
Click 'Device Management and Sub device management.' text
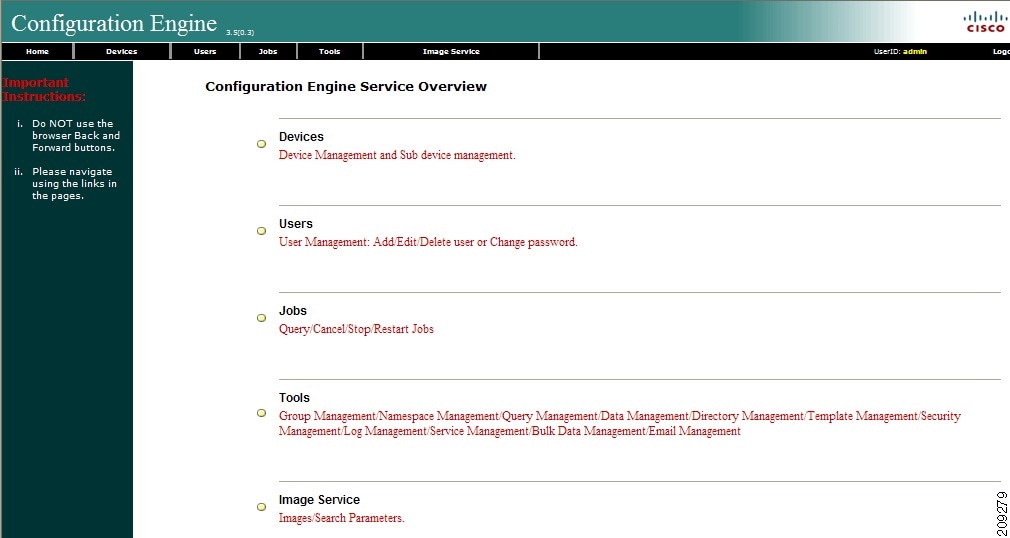click(x=397, y=155)
